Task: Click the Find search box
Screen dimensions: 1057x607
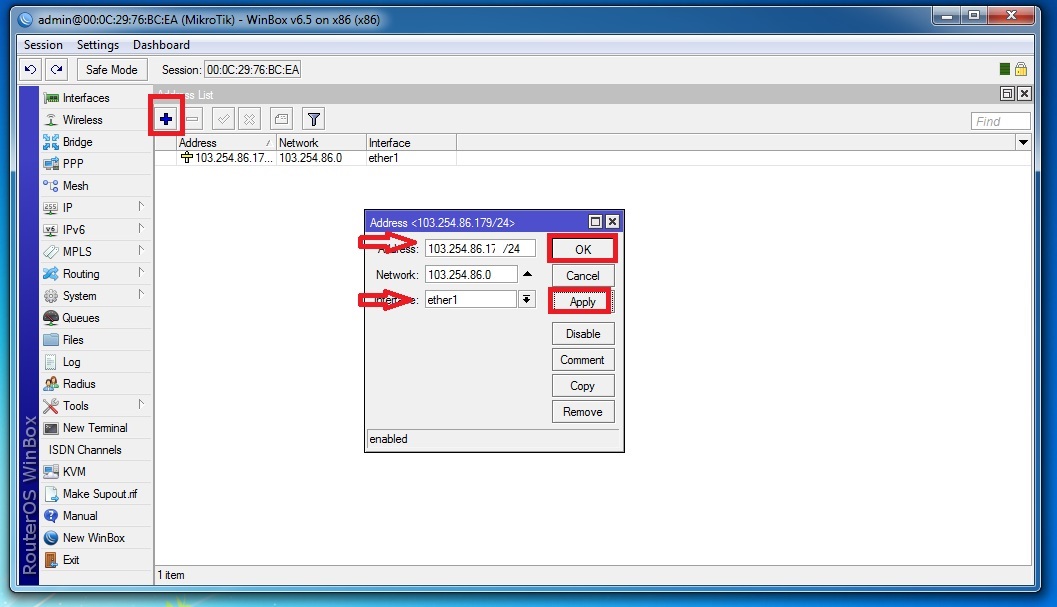Action: pos(1000,121)
